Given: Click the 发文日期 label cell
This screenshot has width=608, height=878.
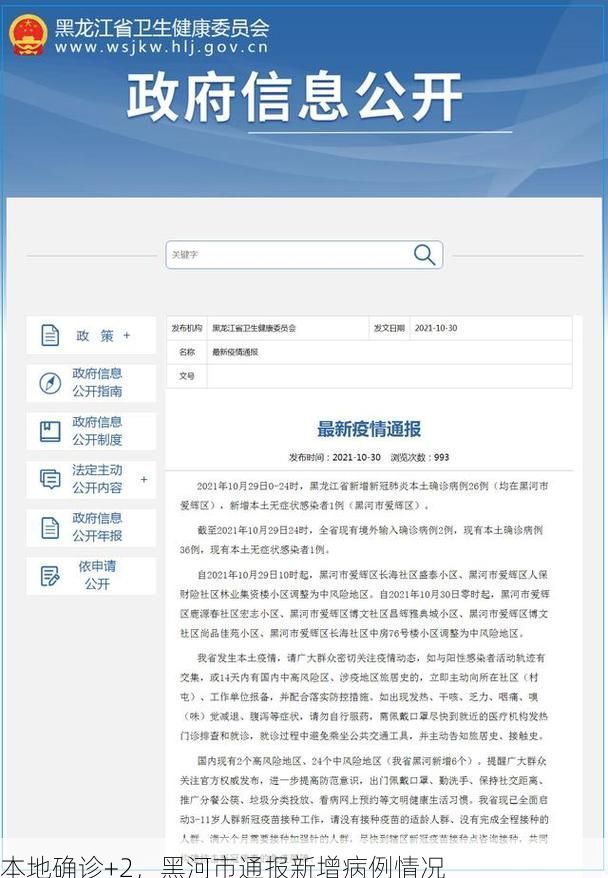Looking at the screenshot, I should click(389, 328).
